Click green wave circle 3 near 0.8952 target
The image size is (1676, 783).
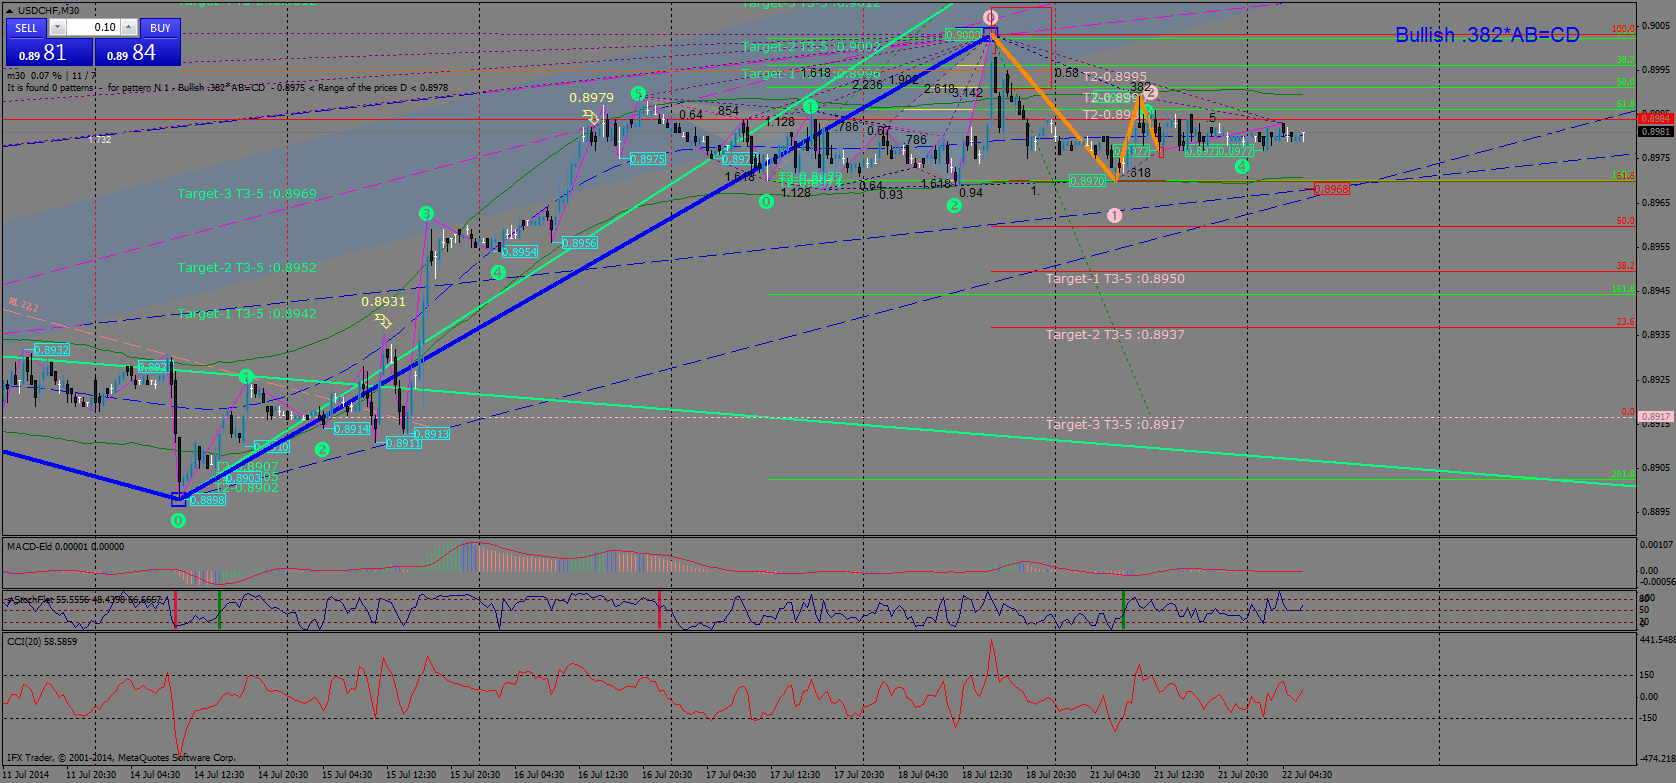pyautogui.click(x=426, y=213)
